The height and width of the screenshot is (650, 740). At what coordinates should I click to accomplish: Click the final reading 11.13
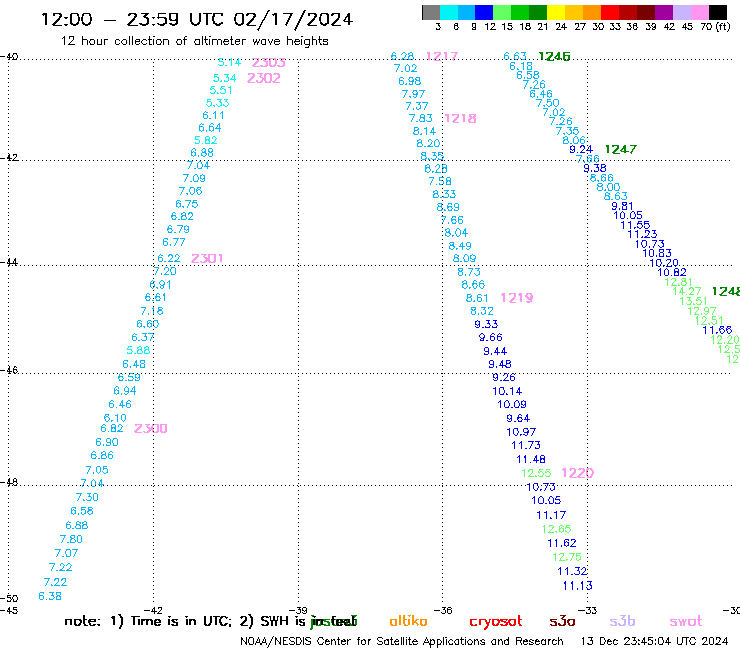[577, 585]
